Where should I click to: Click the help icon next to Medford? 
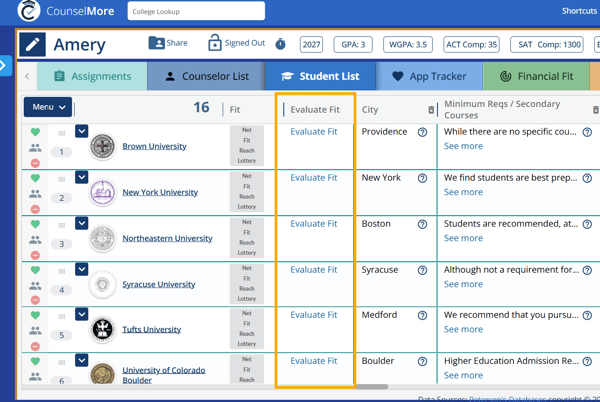click(x=422, y=315)
